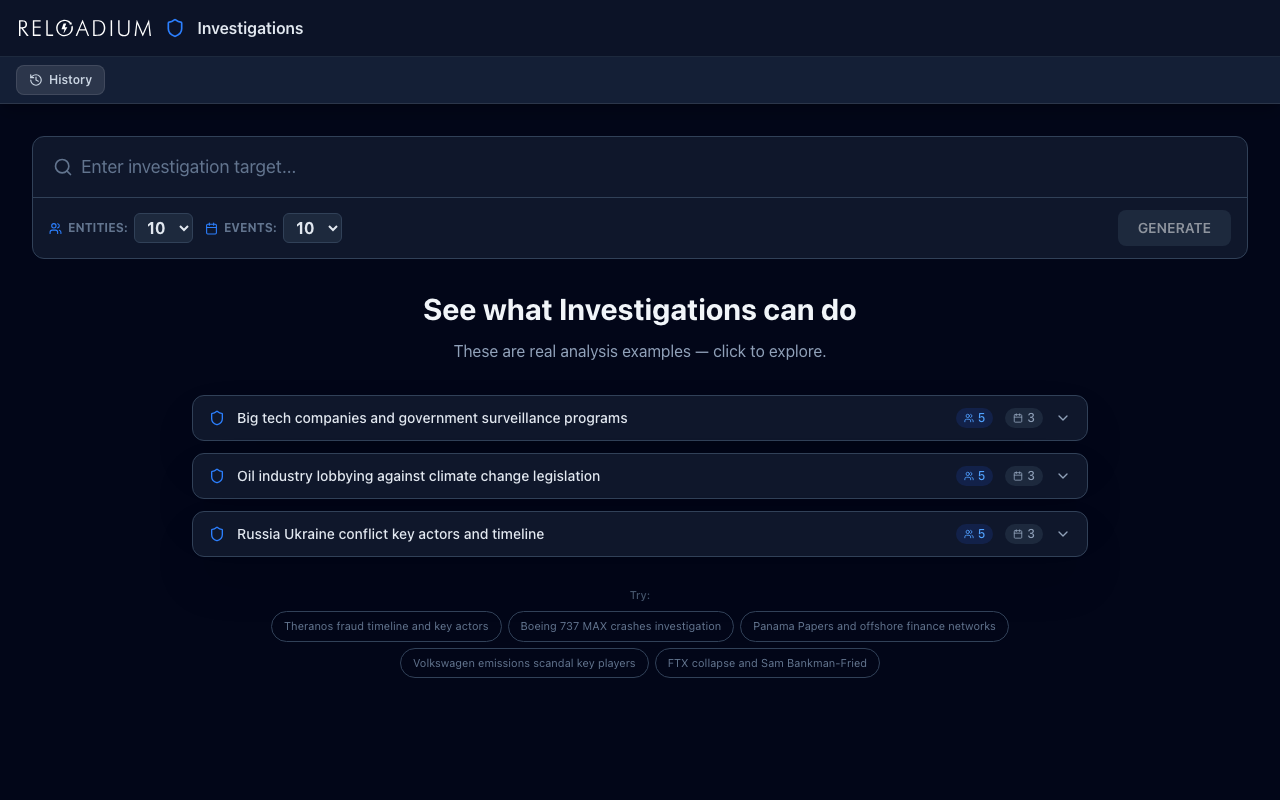
Task: Expand the Oil industry lobbying example
Action: click(x=1062, y=476)
